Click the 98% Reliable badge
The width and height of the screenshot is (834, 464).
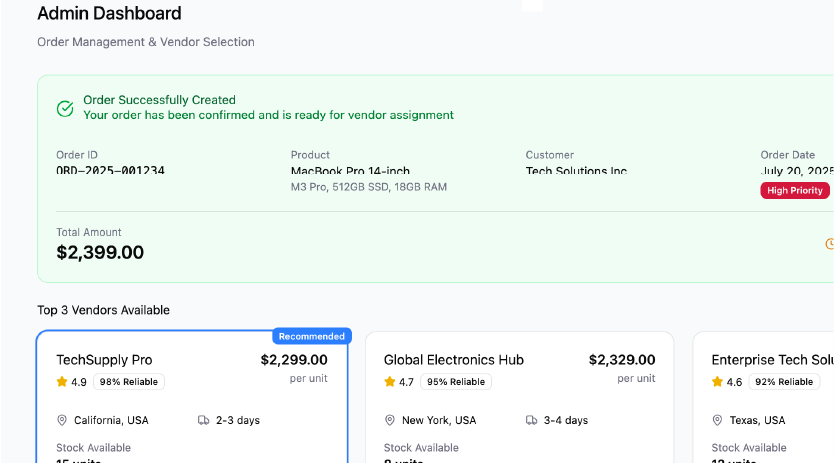click(129, 382)
